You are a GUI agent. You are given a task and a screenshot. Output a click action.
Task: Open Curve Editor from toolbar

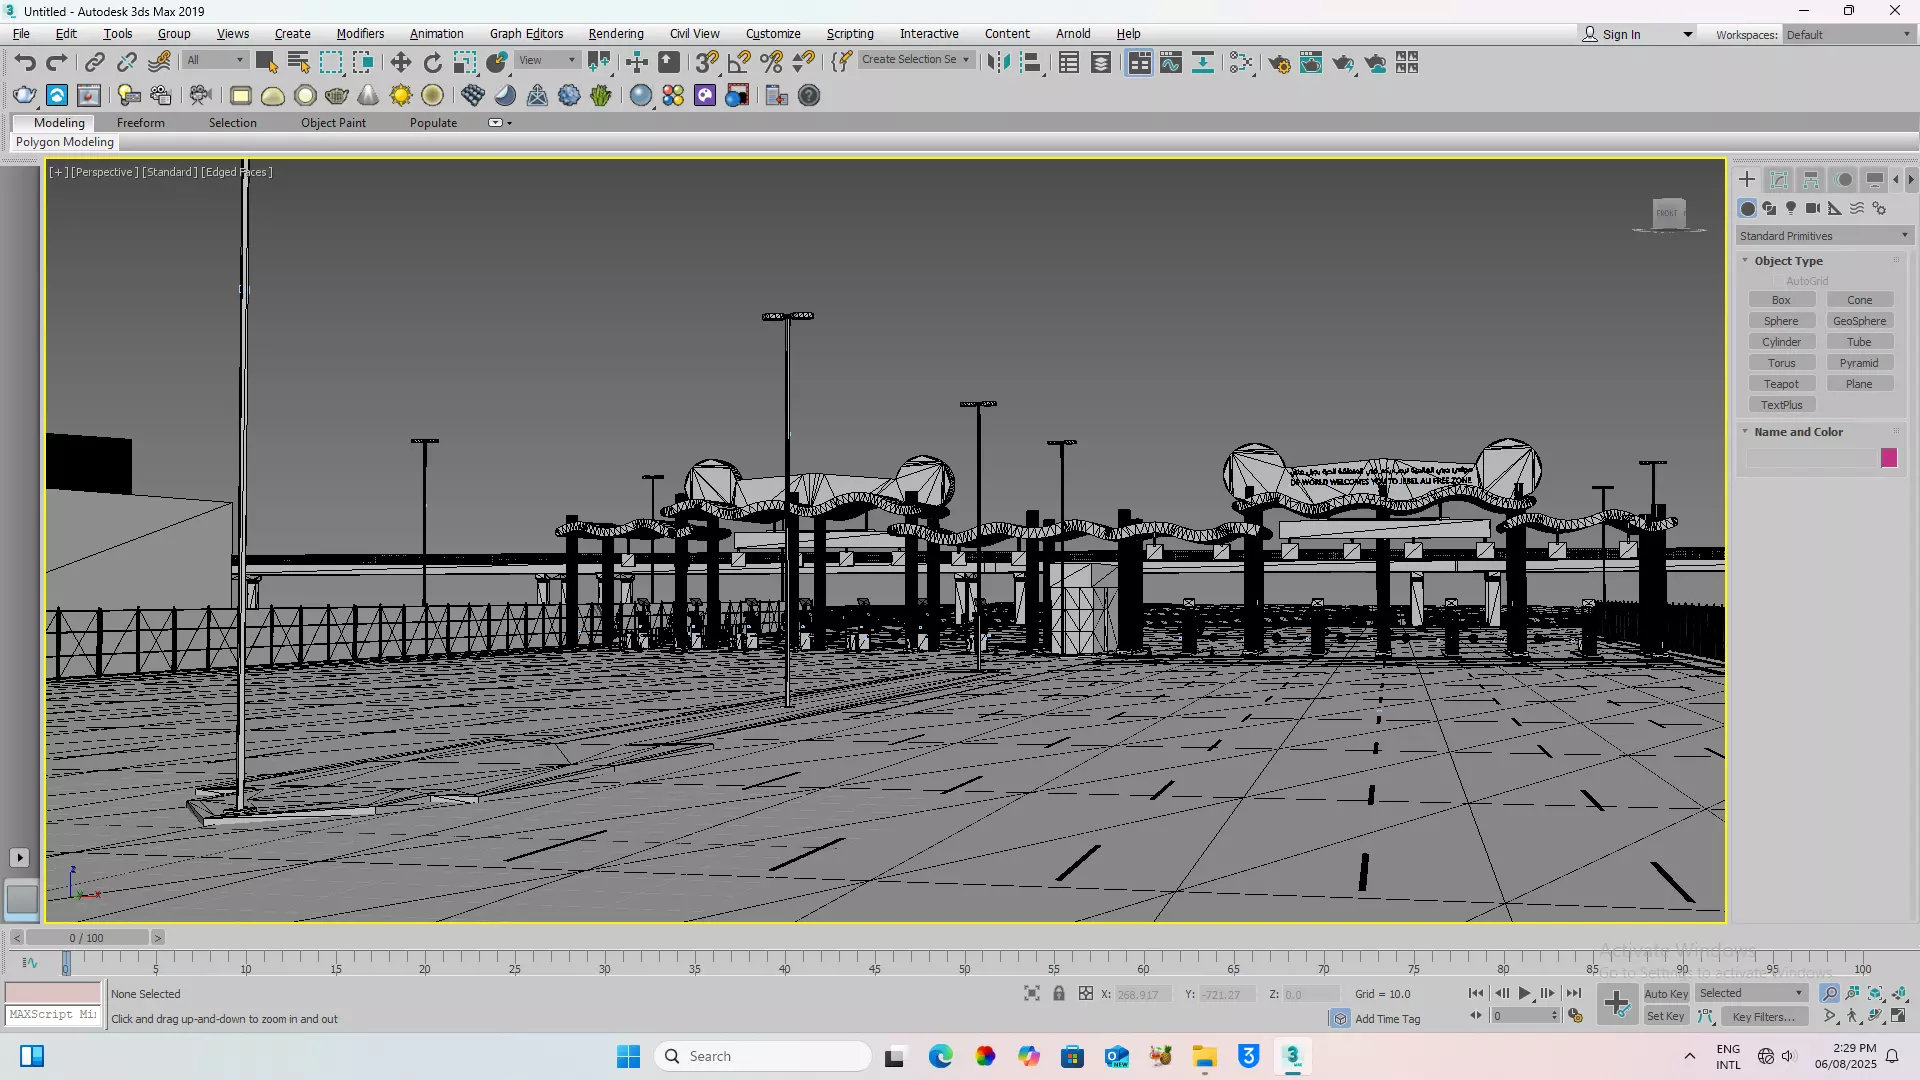(x=1171, y=63)
